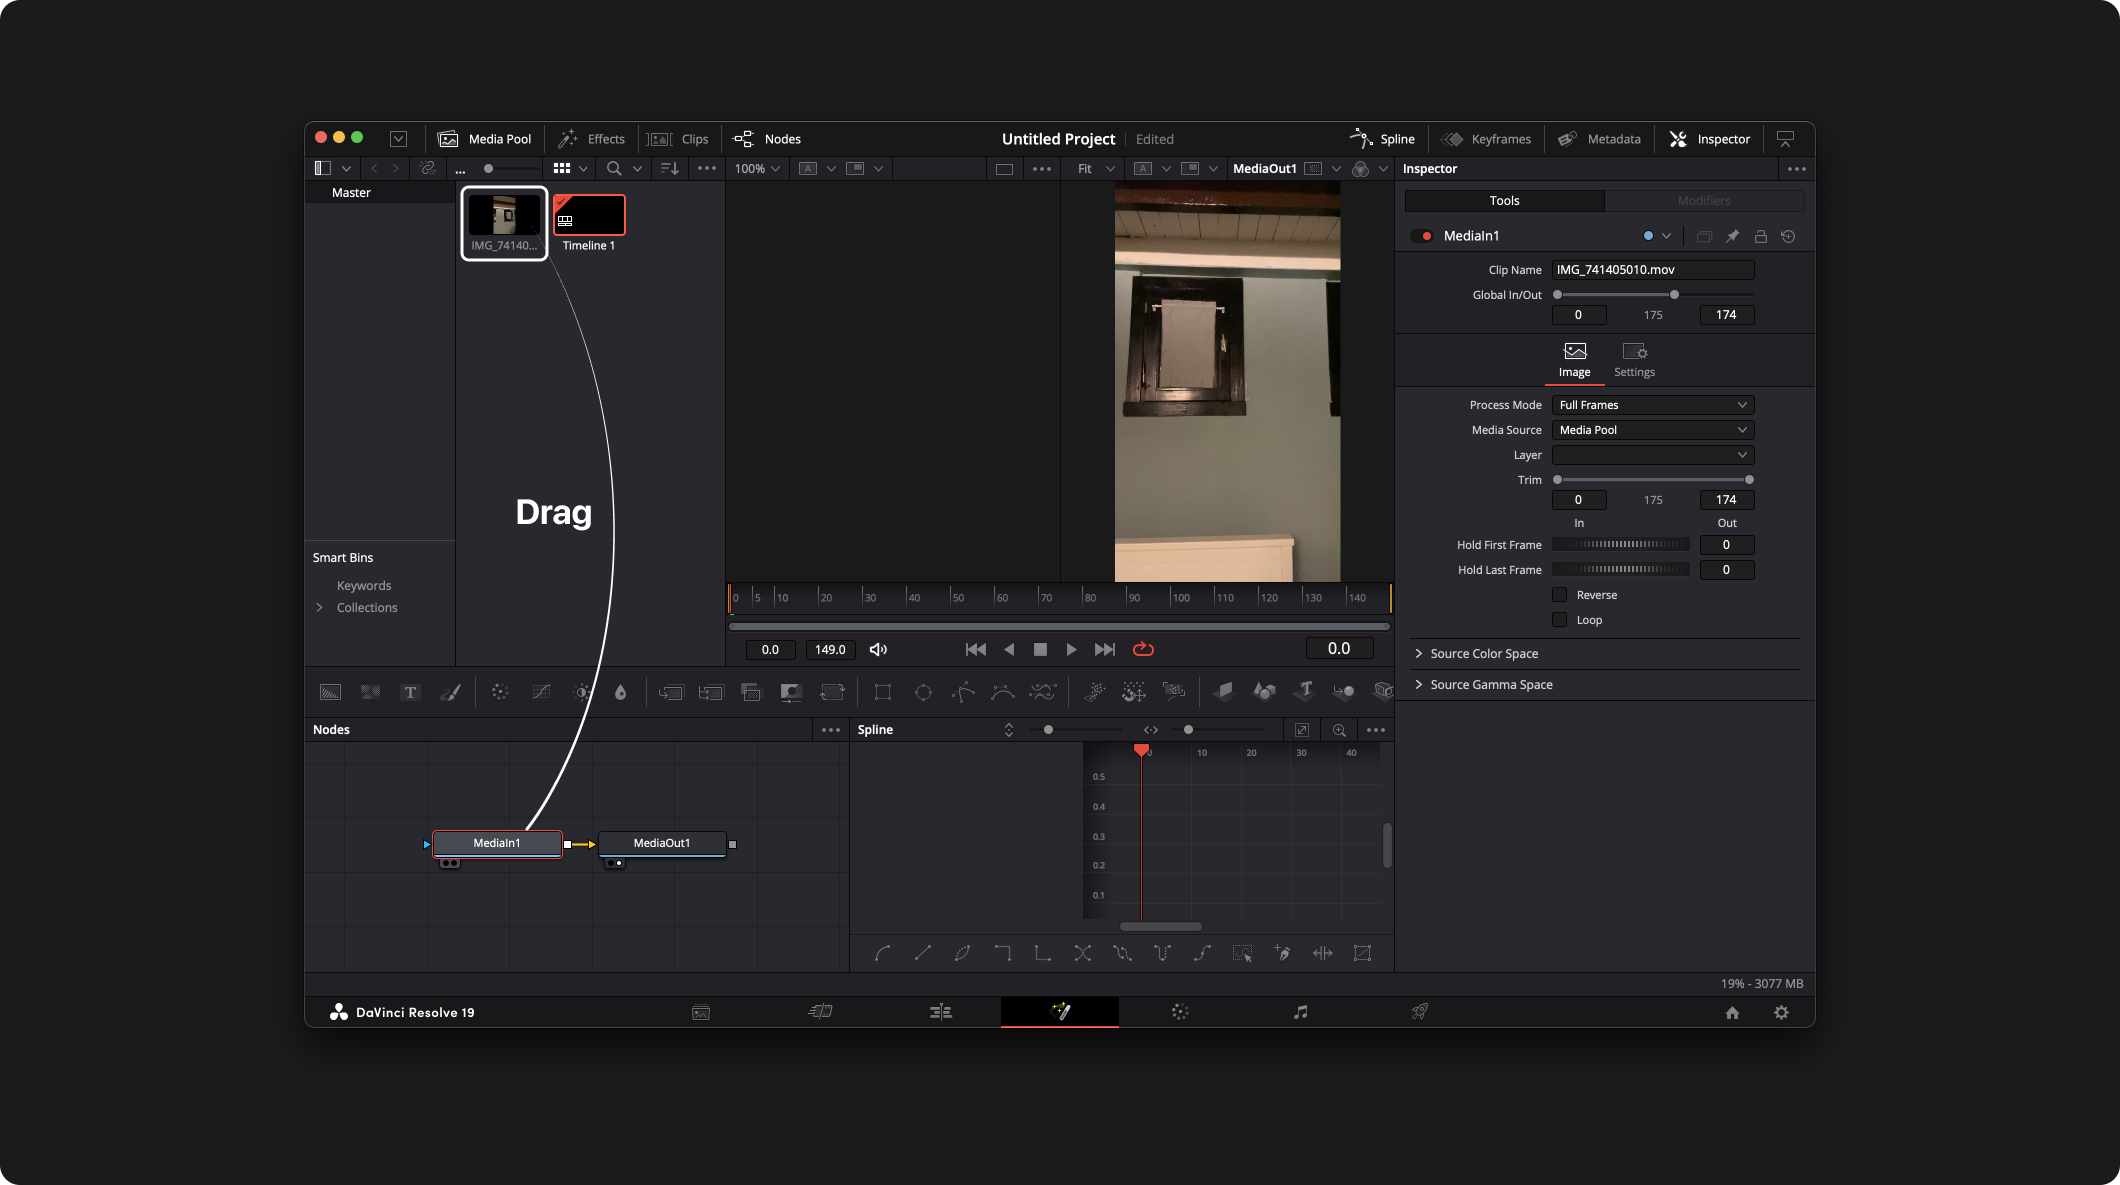Screen dimensions: 2120x1185
Task: Click the loop playback icon
Action: pos(1143,649)
